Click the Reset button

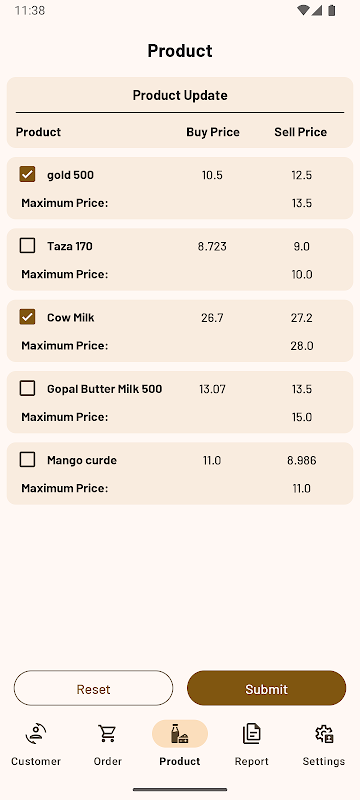tap(93, 688)
